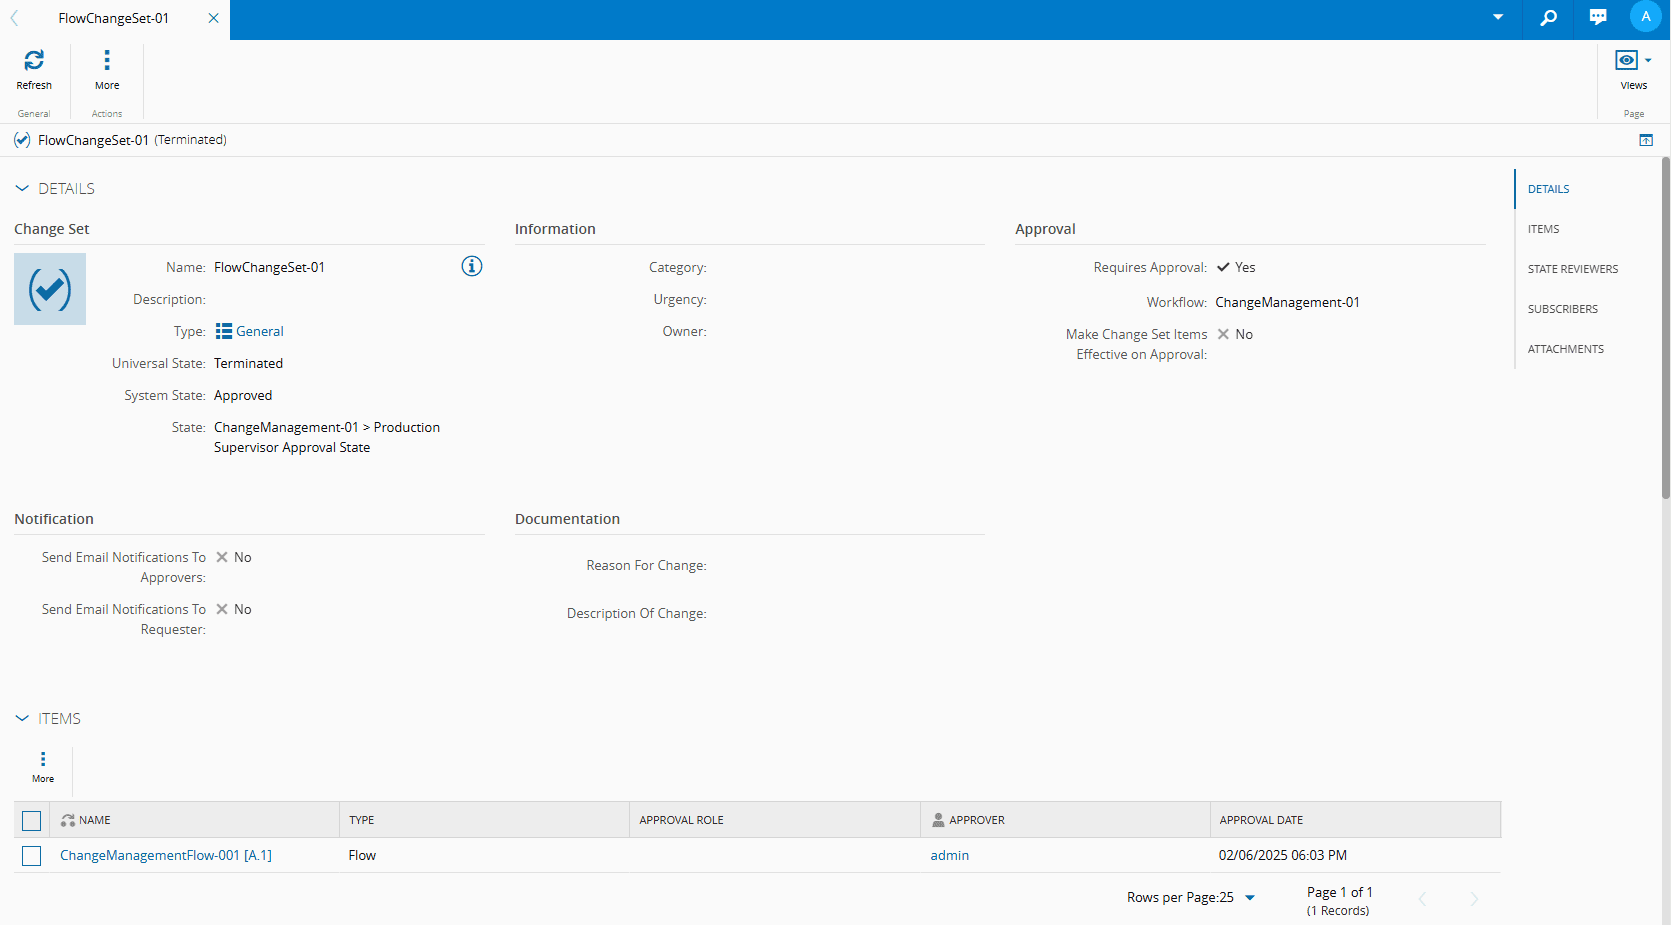Open the tab list dropdown arrow in header
The image size is (1671, 925).
[x=1498, y=17]
